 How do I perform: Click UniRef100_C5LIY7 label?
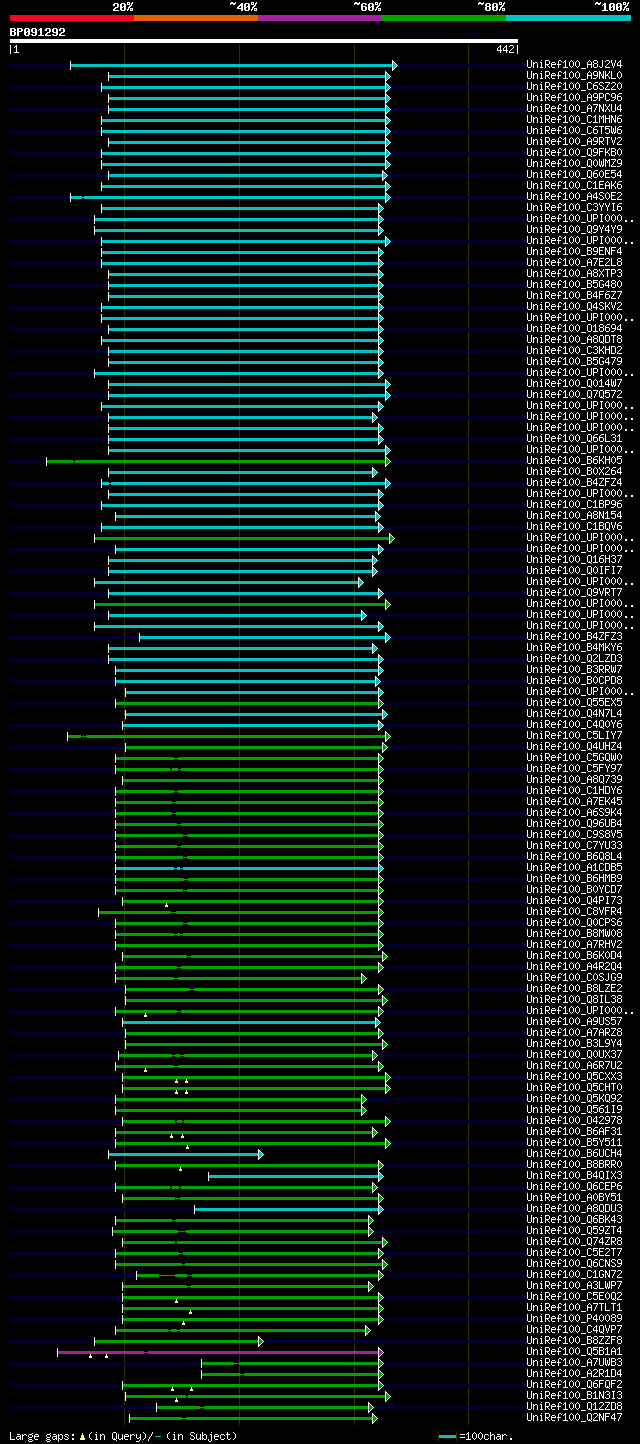tap(574, 735)
